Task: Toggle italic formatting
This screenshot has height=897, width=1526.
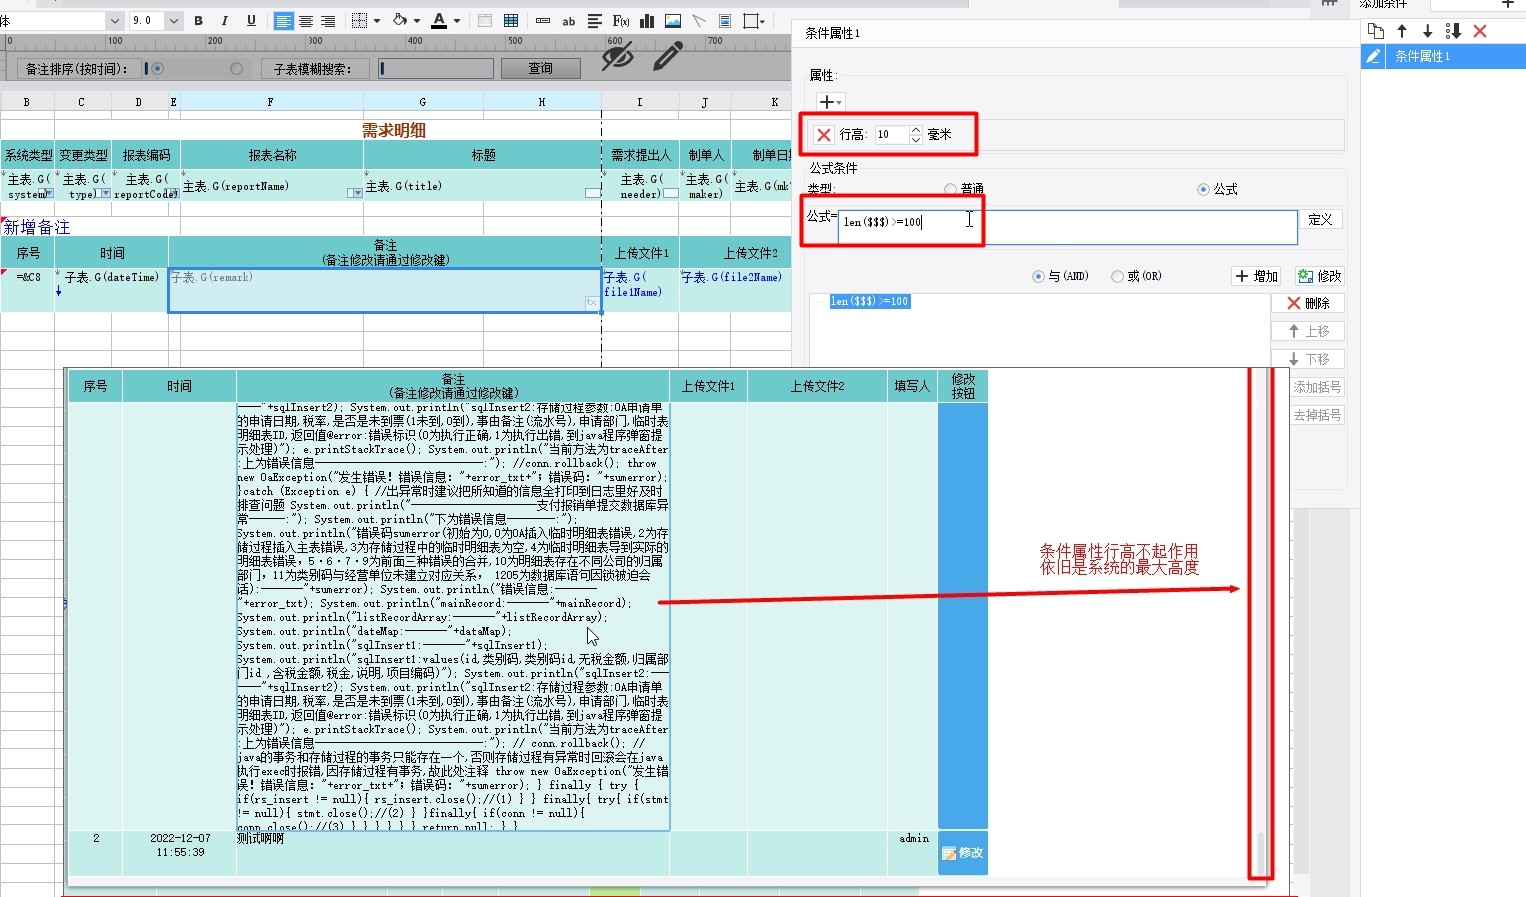Action: coord(224,20)
